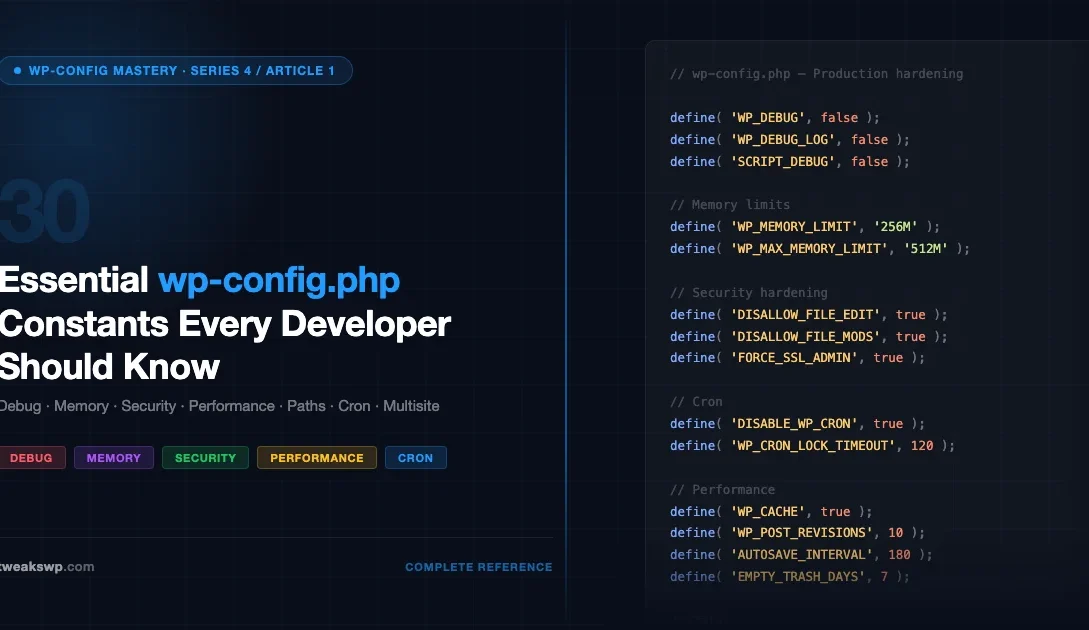
Task: Click the large faded '30' numeral
Action: 44,210
